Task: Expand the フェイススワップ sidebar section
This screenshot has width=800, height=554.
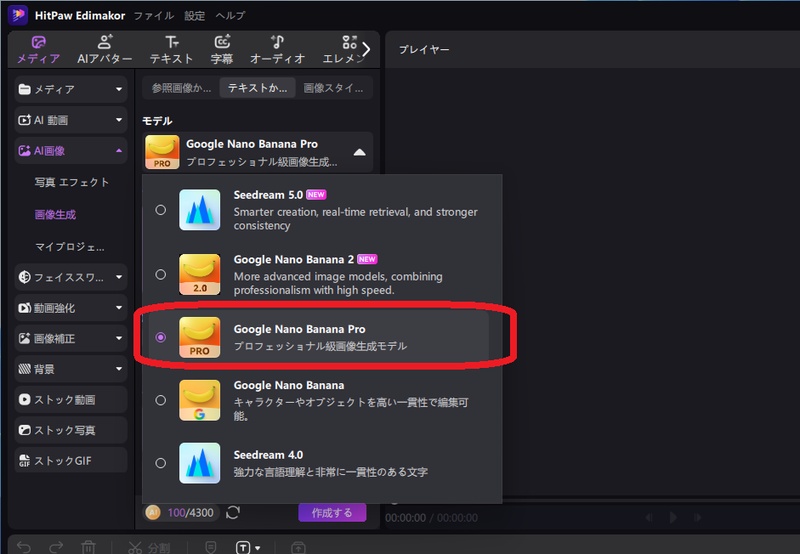Action: [x=119, y=277]
